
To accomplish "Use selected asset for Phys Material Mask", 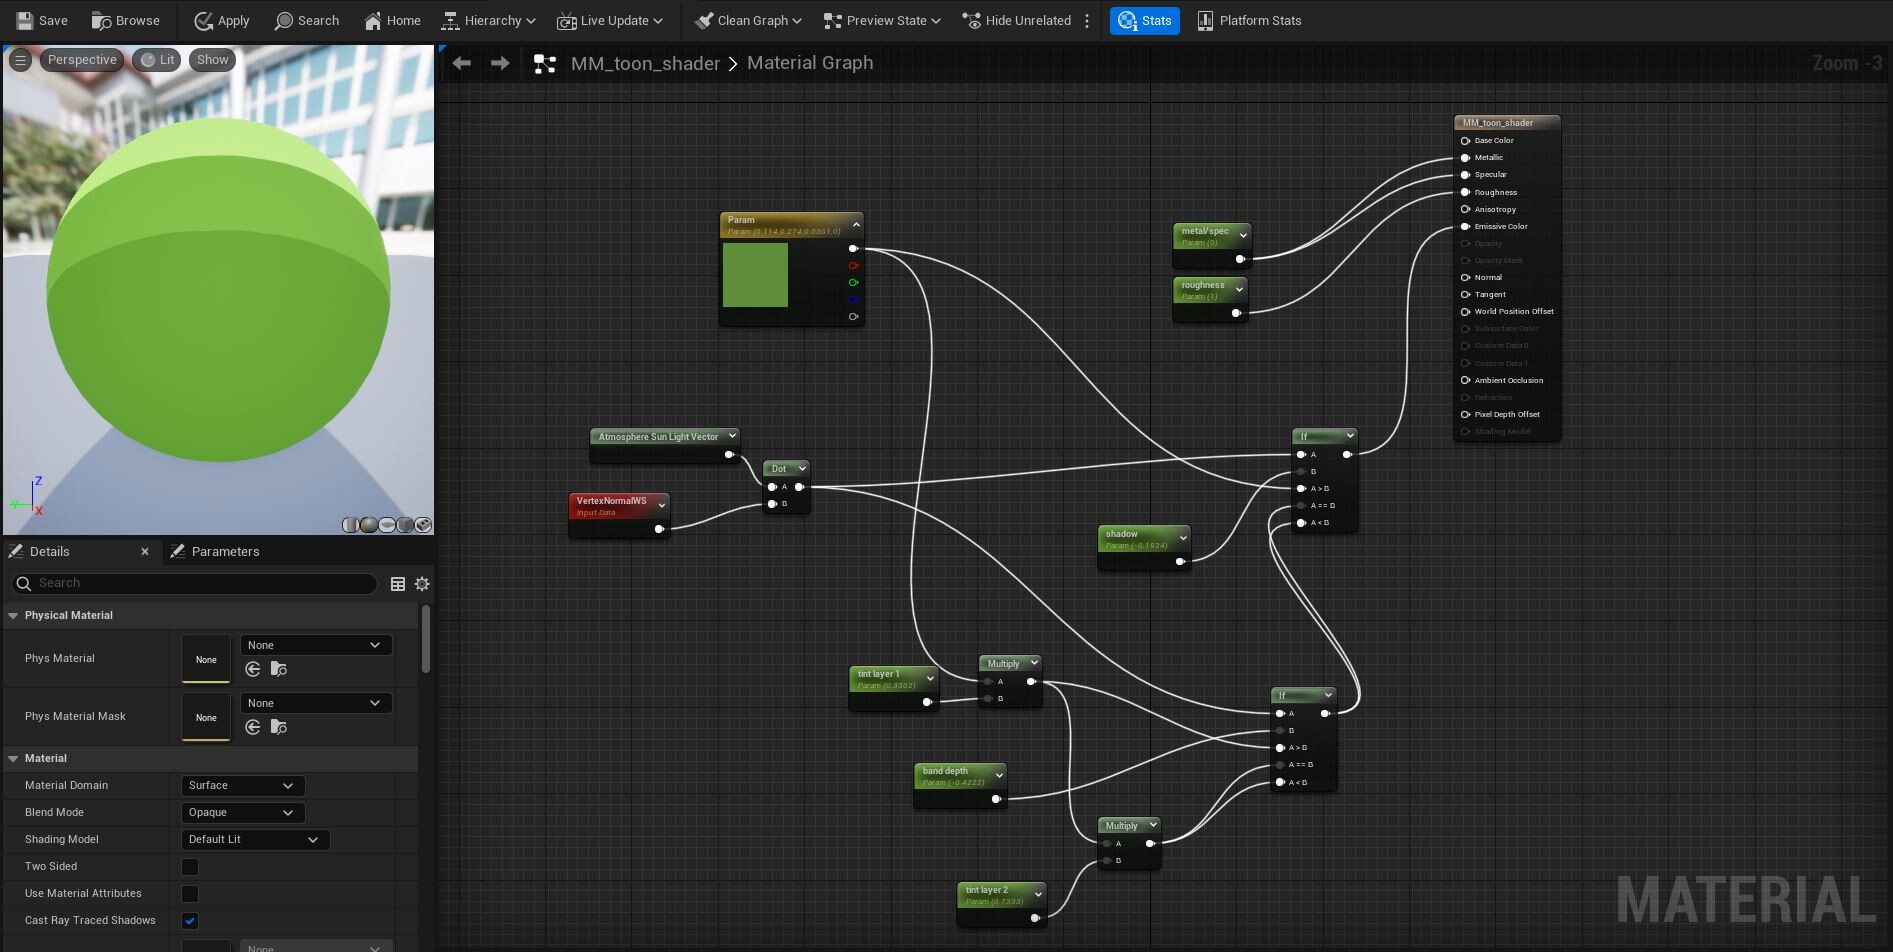I will coord(253,728).
